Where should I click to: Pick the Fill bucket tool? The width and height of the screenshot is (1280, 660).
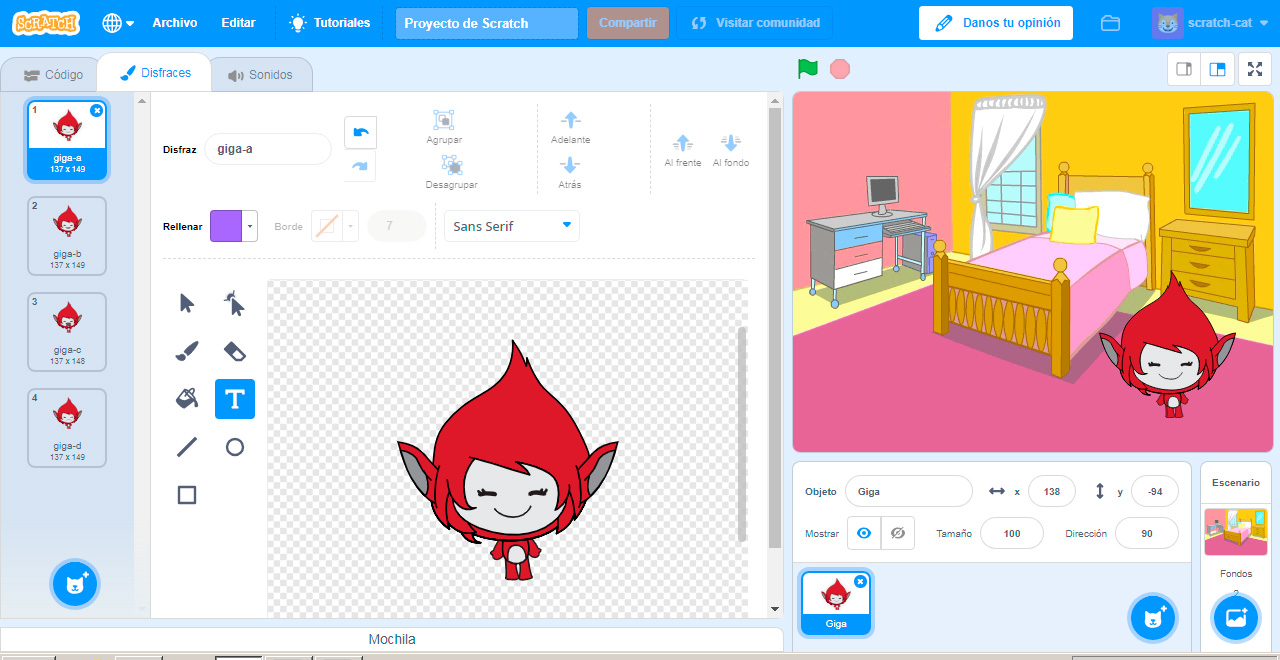click(x=187, y=399)
